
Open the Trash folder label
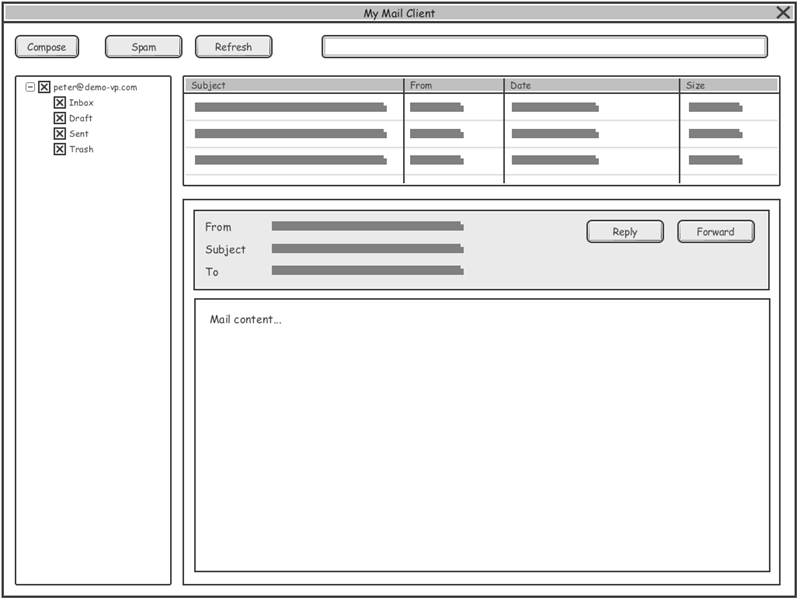pos(81,149)
